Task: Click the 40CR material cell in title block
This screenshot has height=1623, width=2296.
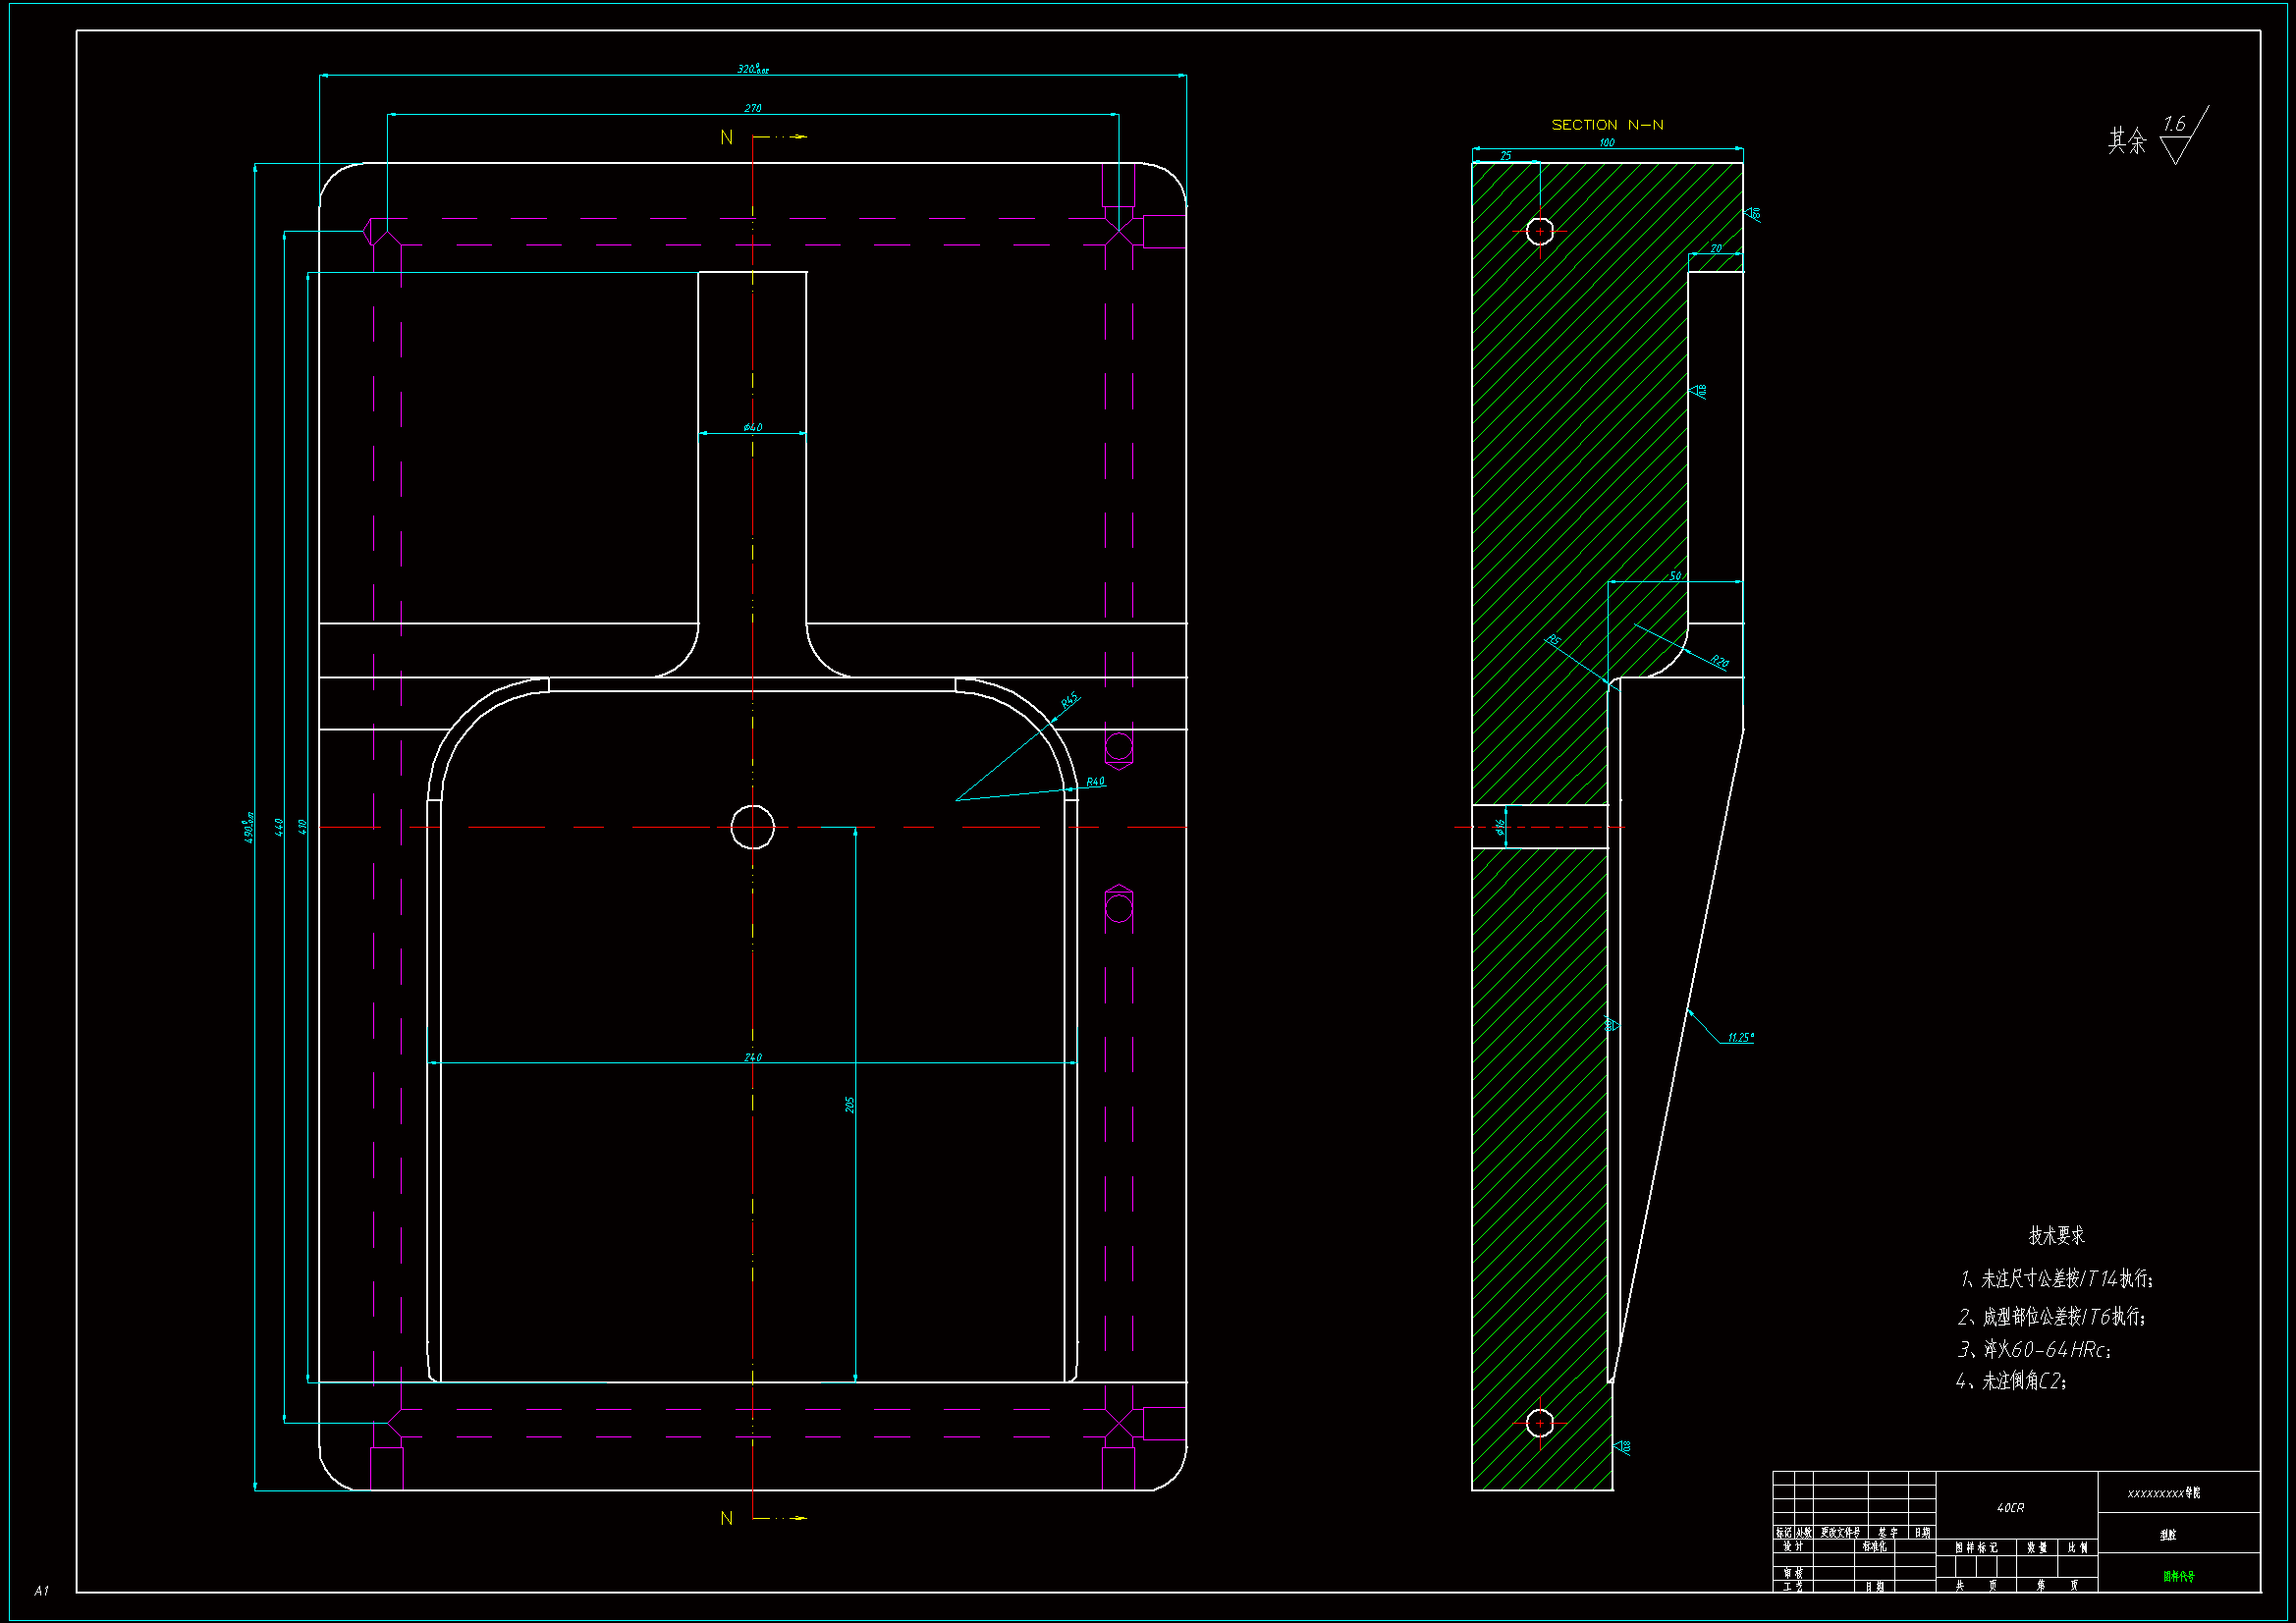Action: click(x=2010, y=1508)
